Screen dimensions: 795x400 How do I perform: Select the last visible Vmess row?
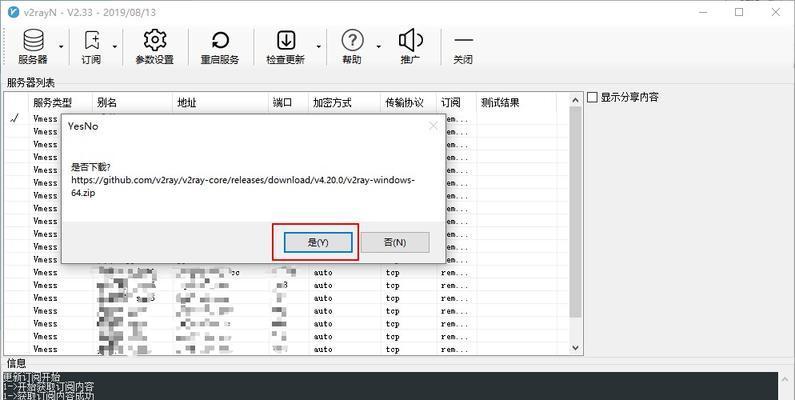point(286,349)
